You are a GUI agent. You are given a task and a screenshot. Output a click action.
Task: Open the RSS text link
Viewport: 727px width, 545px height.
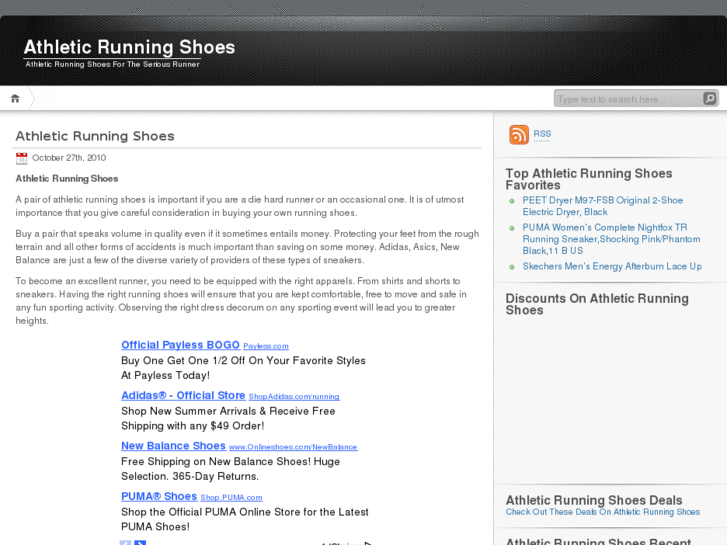tap(542, 134)
